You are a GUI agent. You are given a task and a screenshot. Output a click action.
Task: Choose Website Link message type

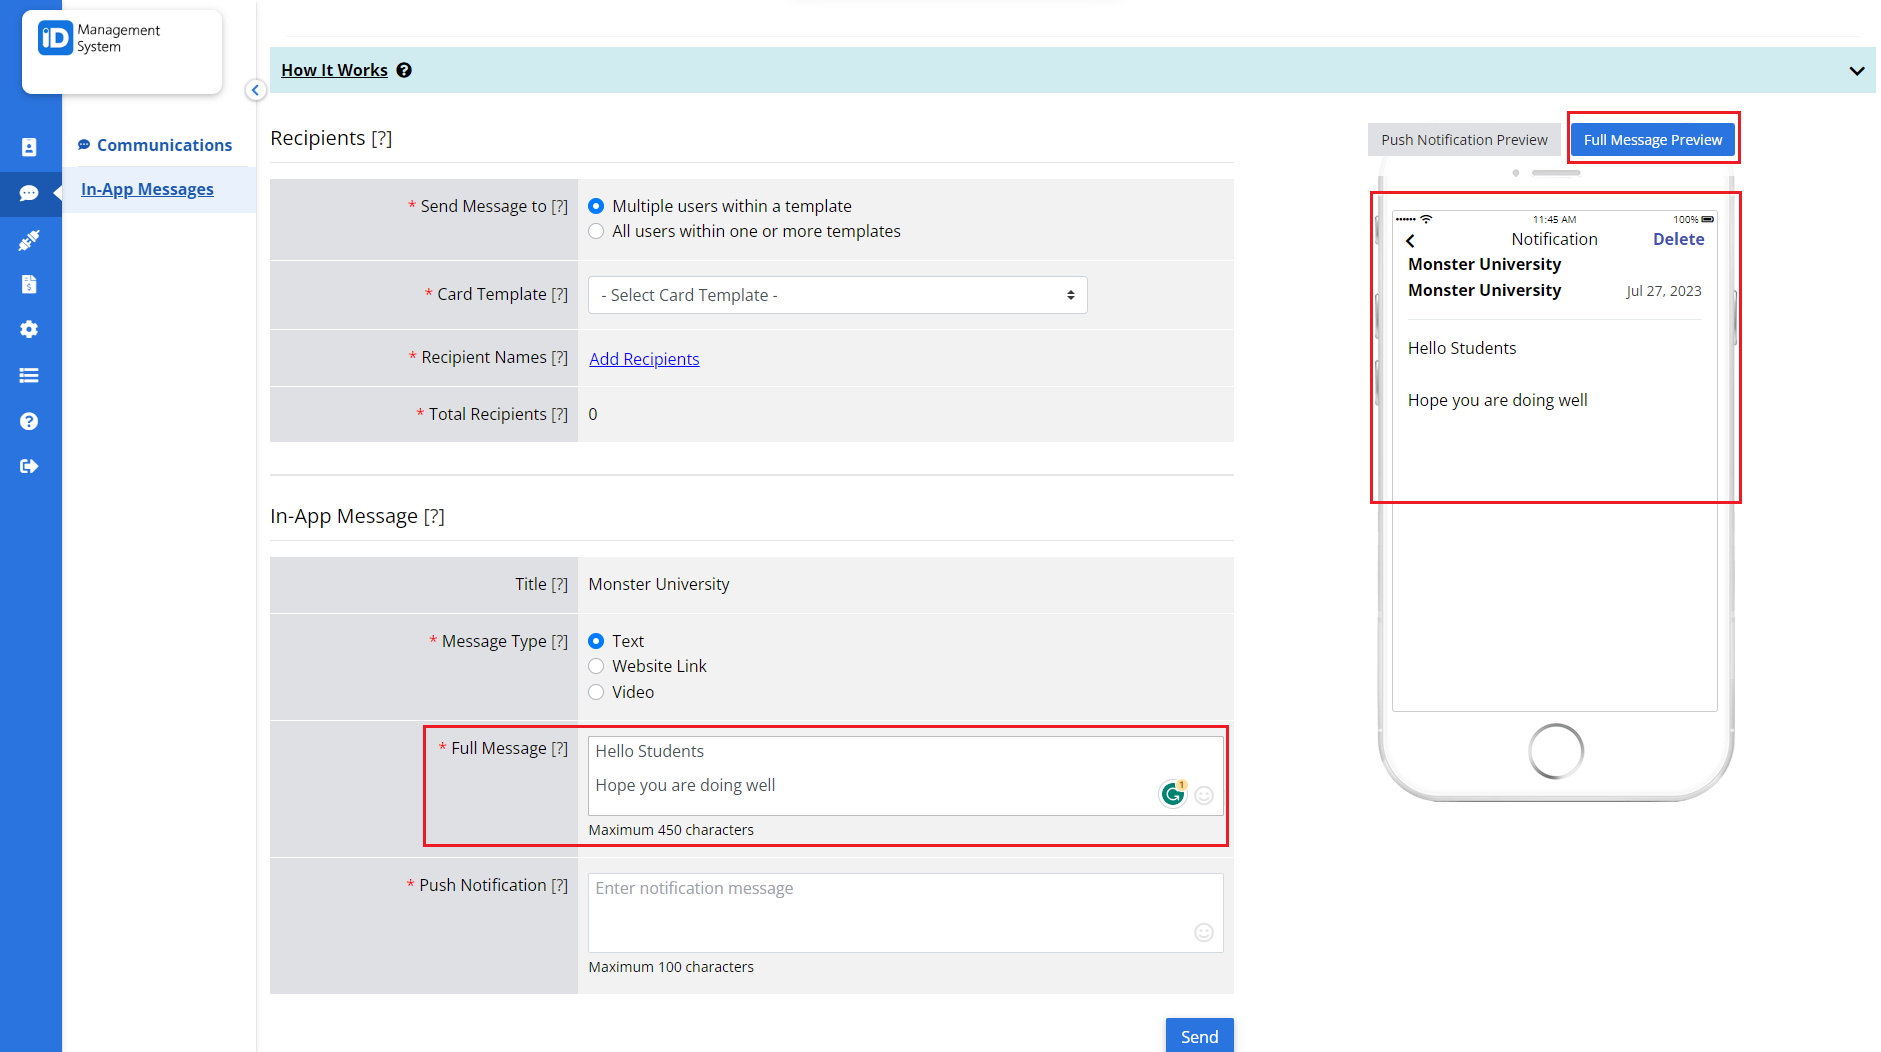[x=596, y=666]
